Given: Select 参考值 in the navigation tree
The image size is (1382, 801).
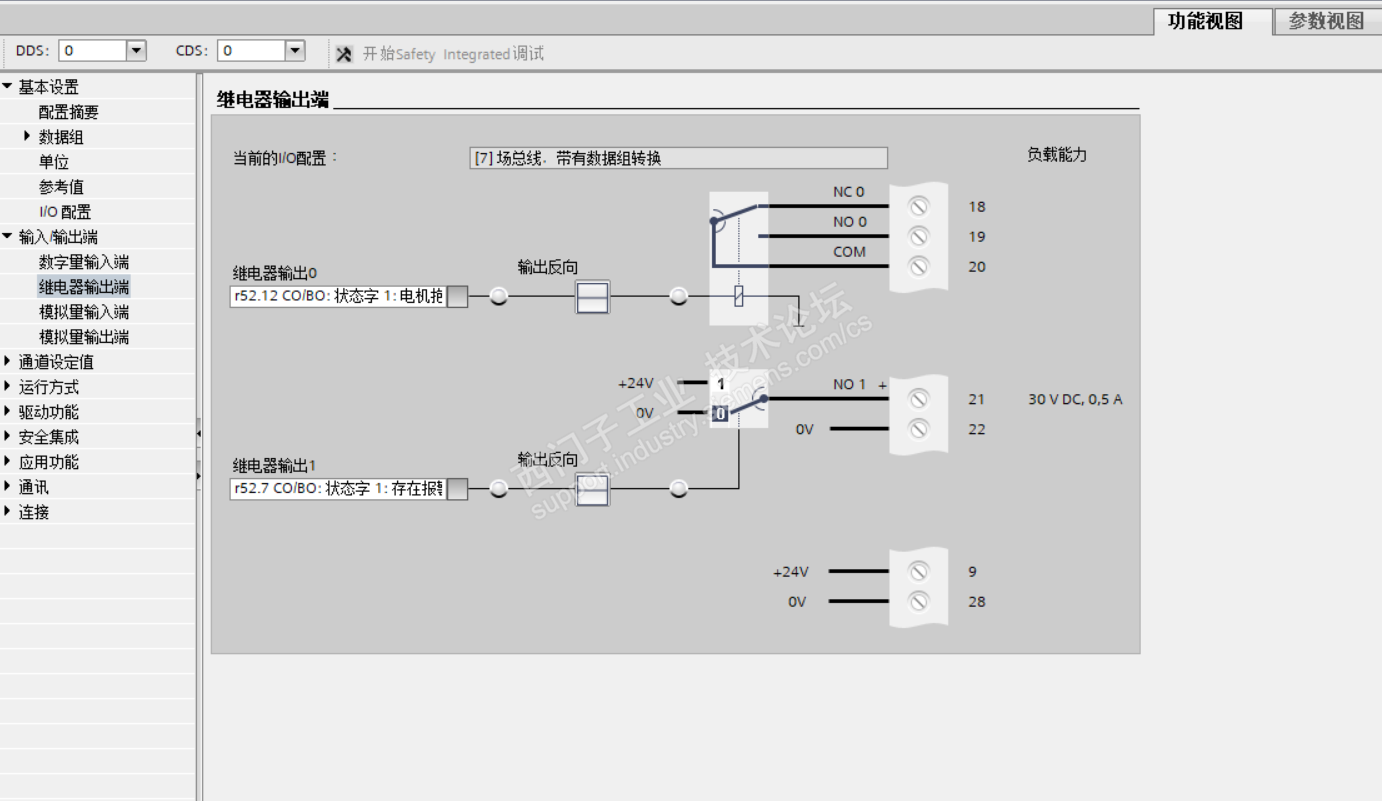Looking at the screenshot, I should coord(61,187).
